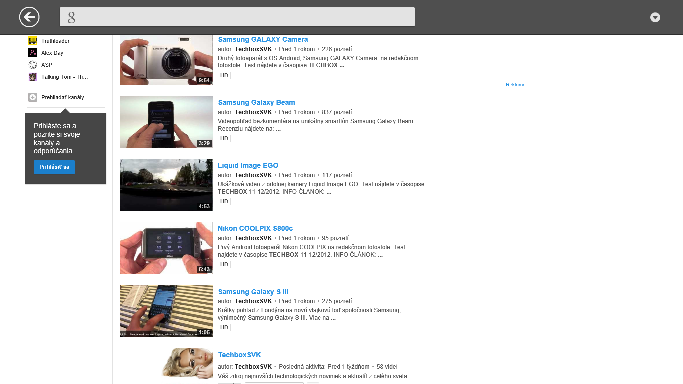Open the Samsung Galaxy Beam video title
The width and height of the screenshot is (683, 384).
(x=257, y=103)
